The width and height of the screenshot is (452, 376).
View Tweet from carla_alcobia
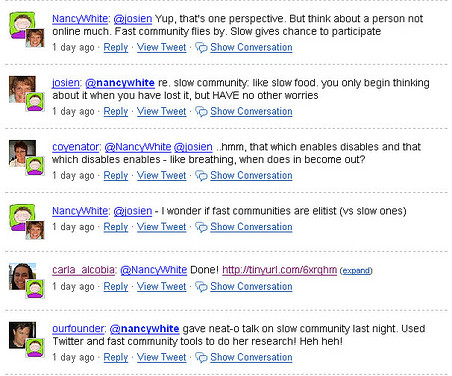(161, 286)
